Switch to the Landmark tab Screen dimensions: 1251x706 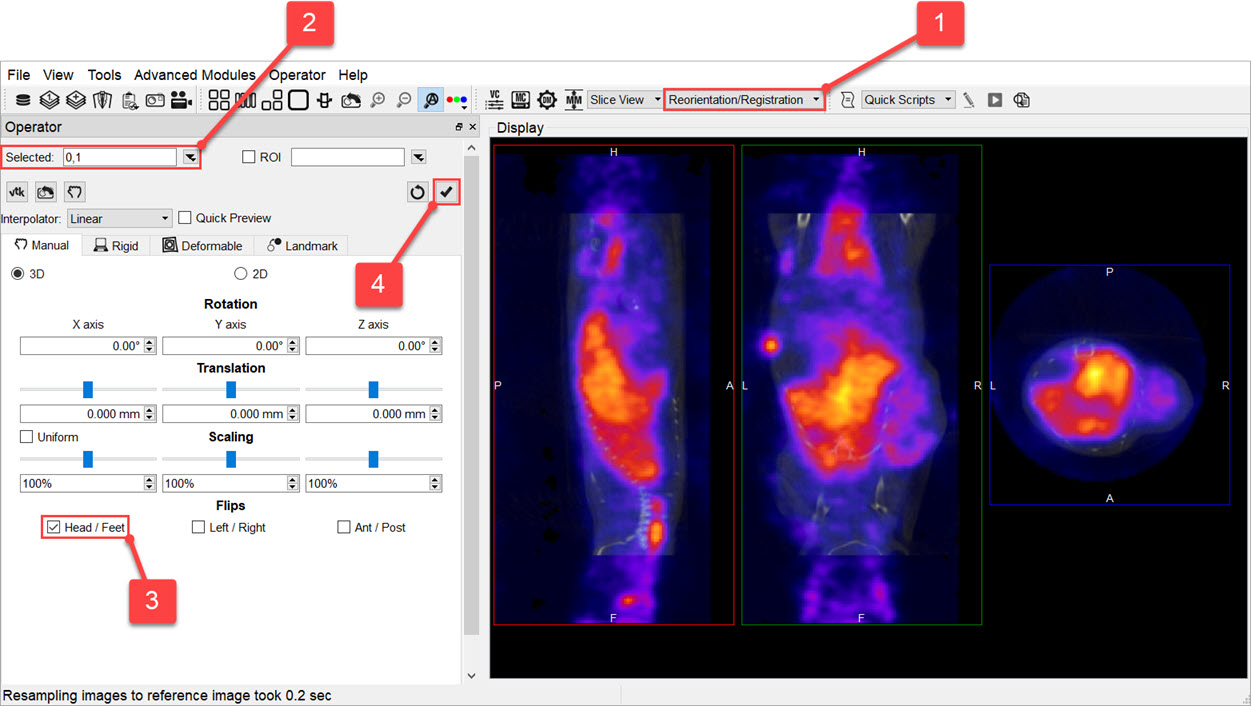click(303, 246)
